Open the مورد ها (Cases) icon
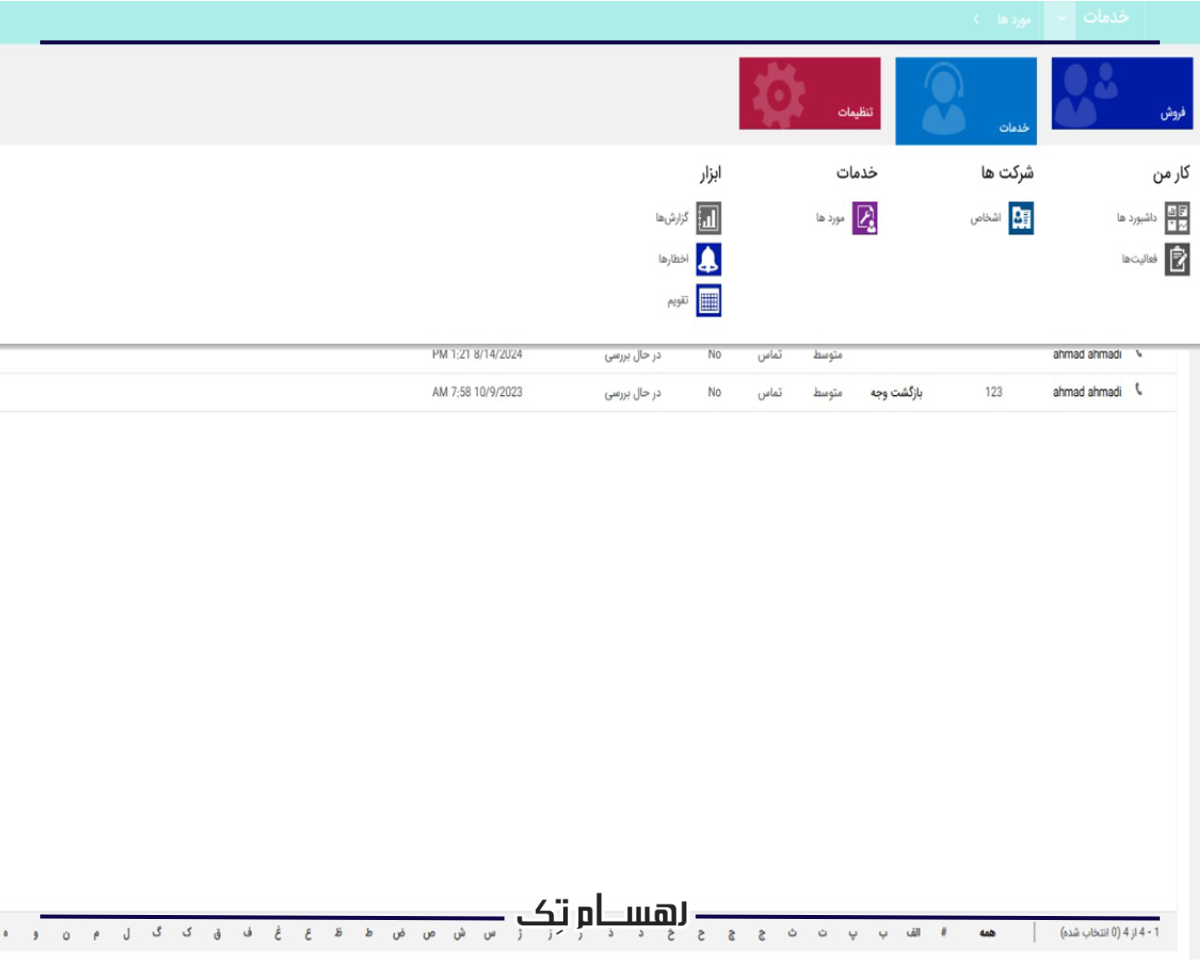The height and width of the screenshot is (960, 1200). click(864, 218)
